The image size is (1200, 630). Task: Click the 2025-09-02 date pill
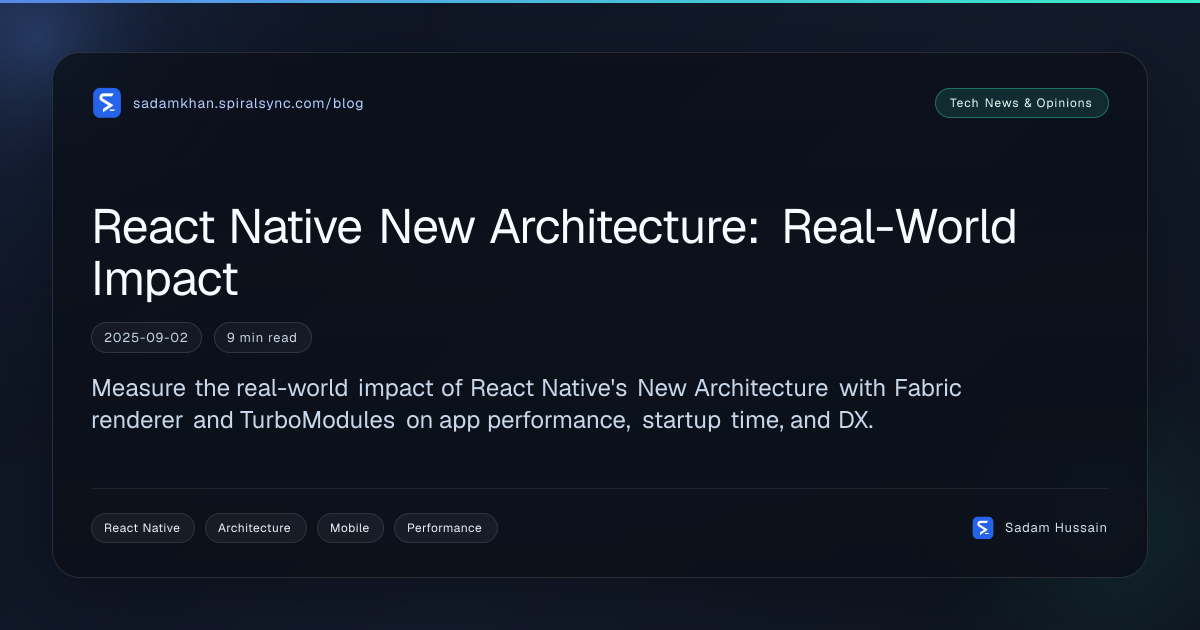(146, 338)
